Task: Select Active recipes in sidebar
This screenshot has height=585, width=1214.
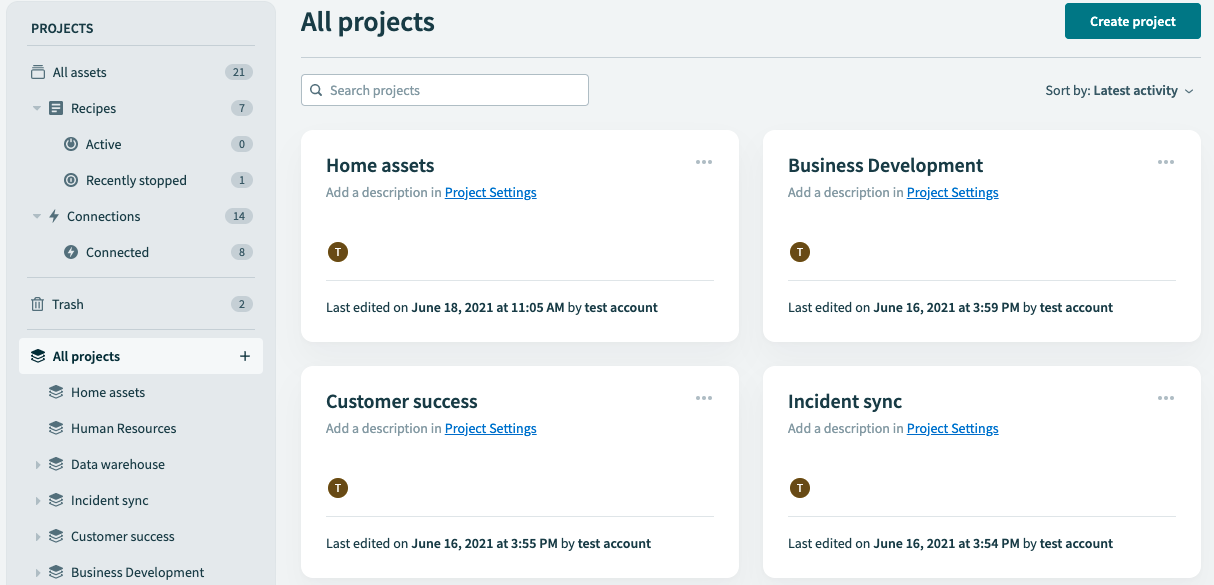Action: click(103, 144)
